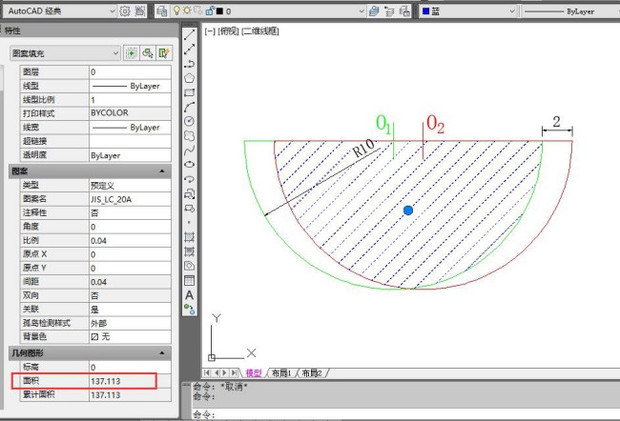Select the Line tool in draw toolbar
The image size is (620, 421).
tap(190, 34)
